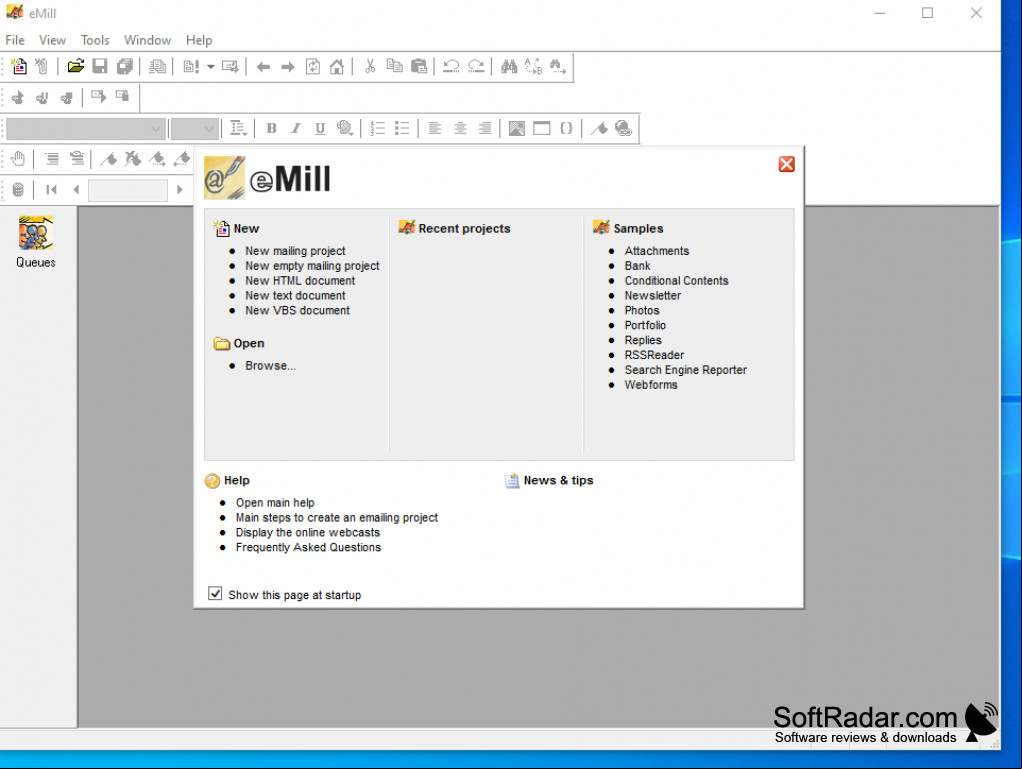1022x769 pixels.
Task: Click the Replace (A to B) icon
Action: click(534, 66)
